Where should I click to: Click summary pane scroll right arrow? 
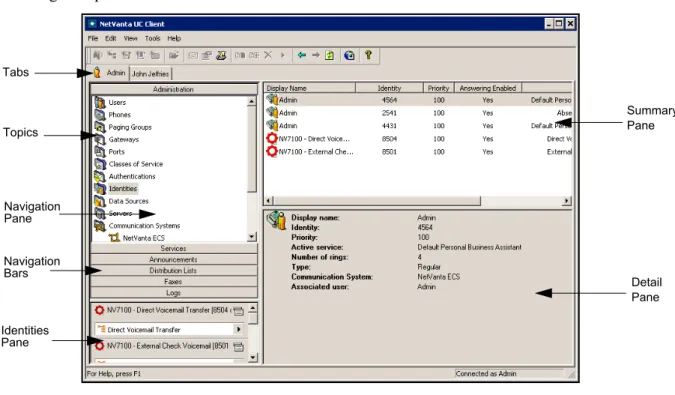[x=567, y=201]
